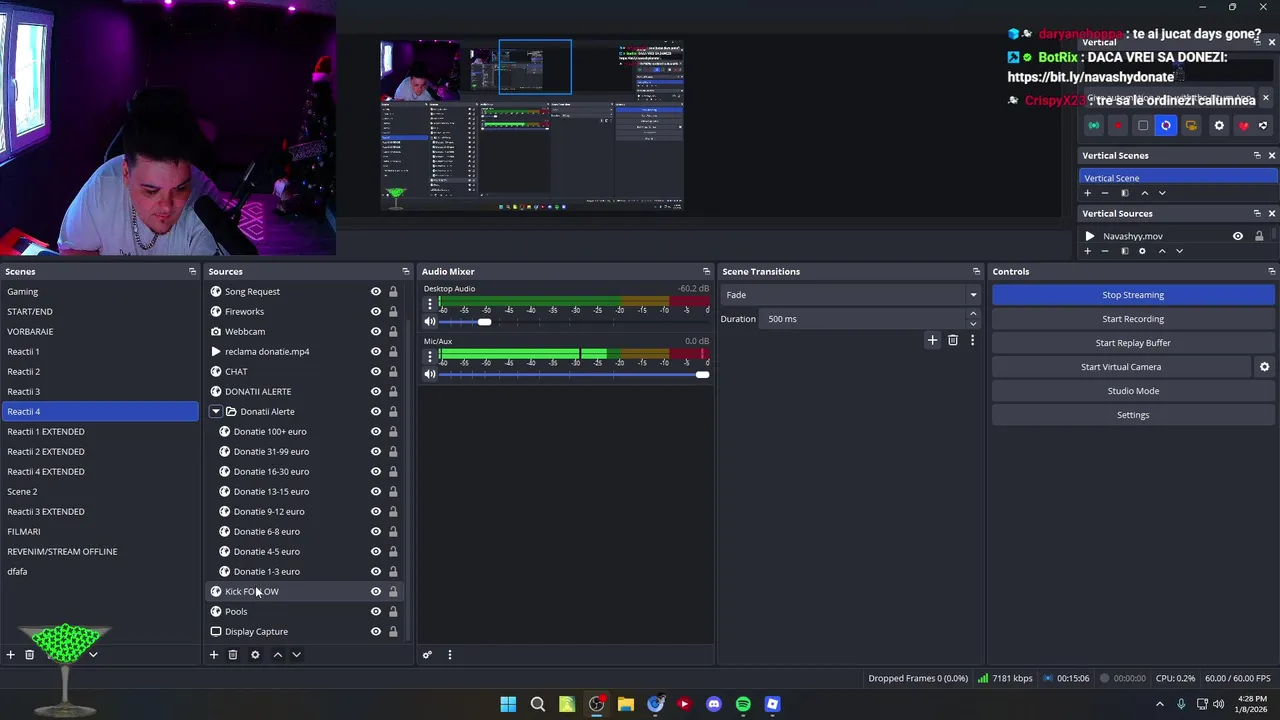1280x720 pixels.
Task: Hide the Display Capture source
Action: click(376, 631)
